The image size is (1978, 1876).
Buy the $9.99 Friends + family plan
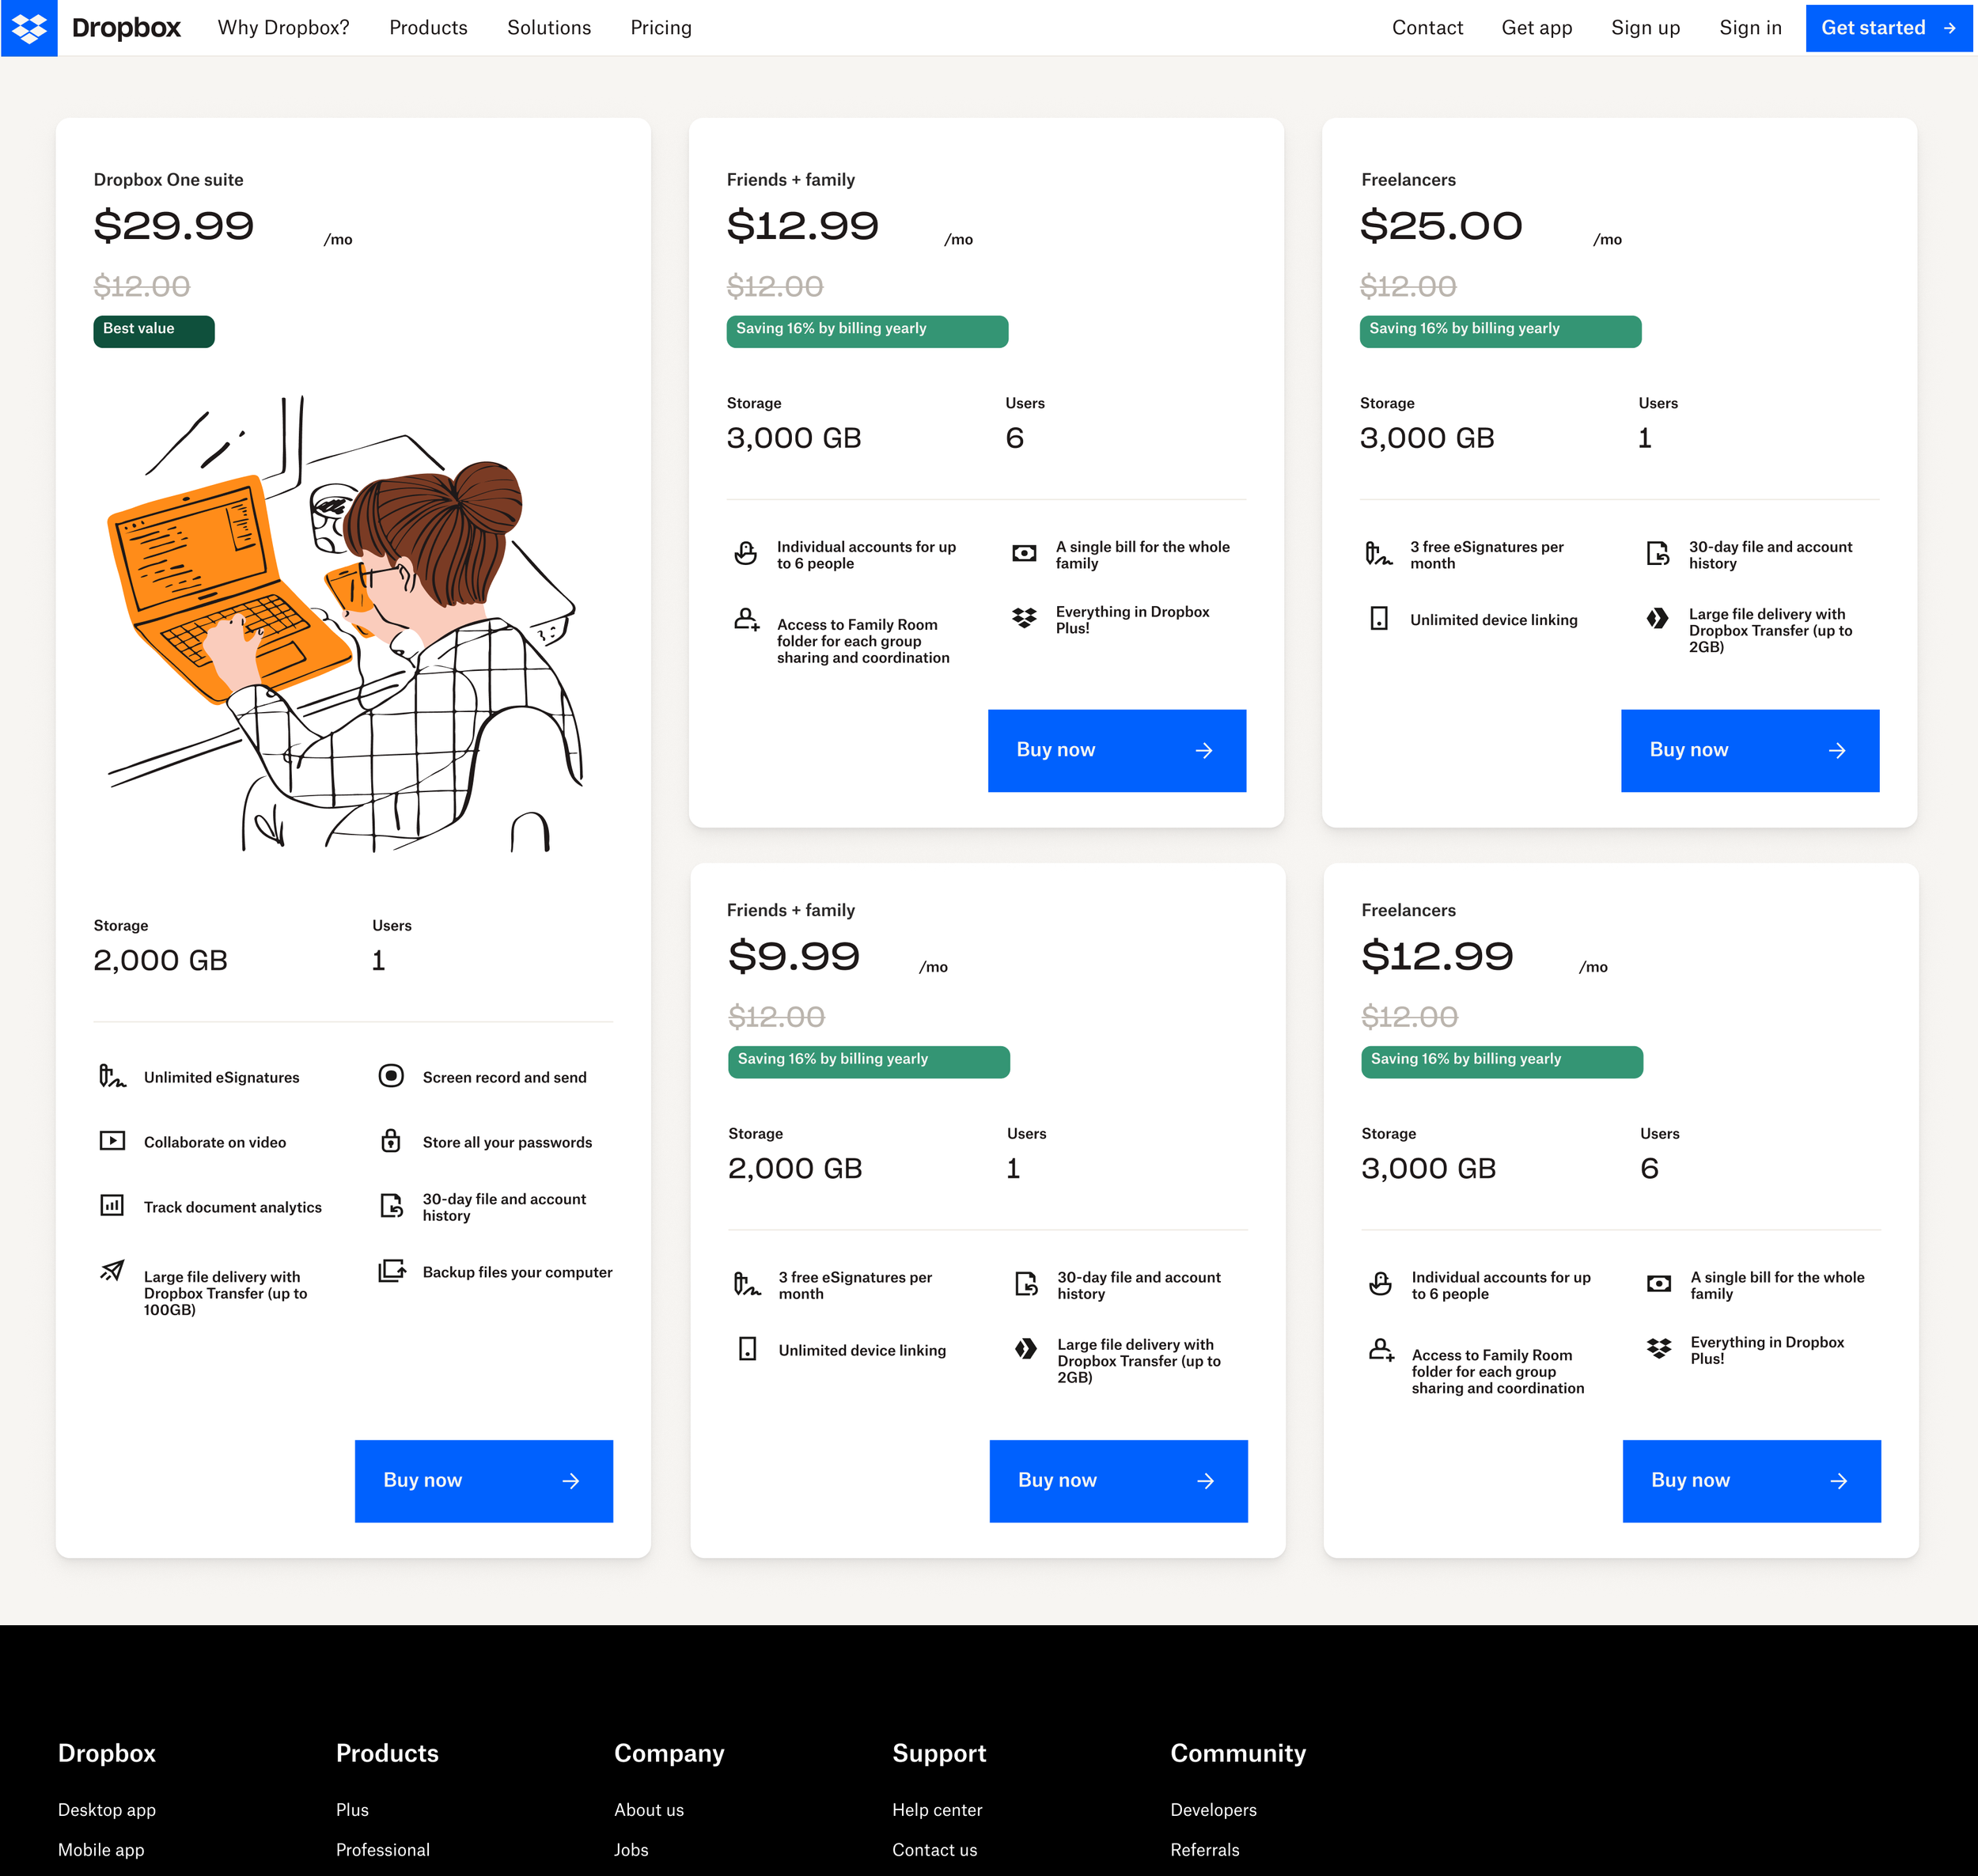point(1118,1481)
